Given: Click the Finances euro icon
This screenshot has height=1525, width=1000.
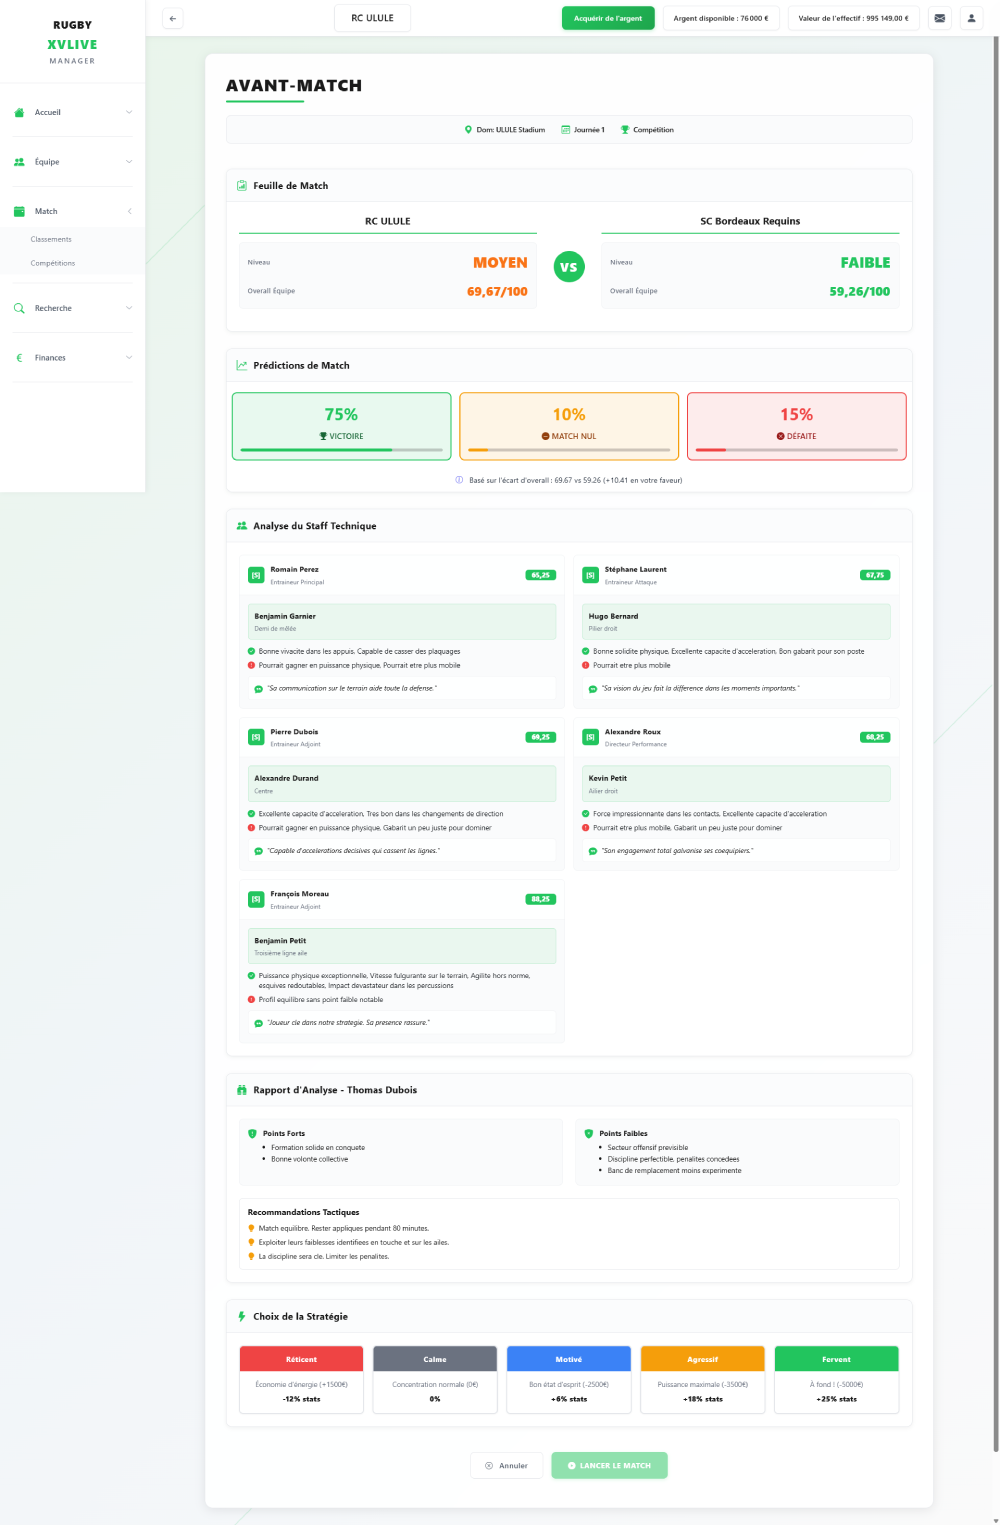Looking at the screenshot, I should click(x=19, y=358).
